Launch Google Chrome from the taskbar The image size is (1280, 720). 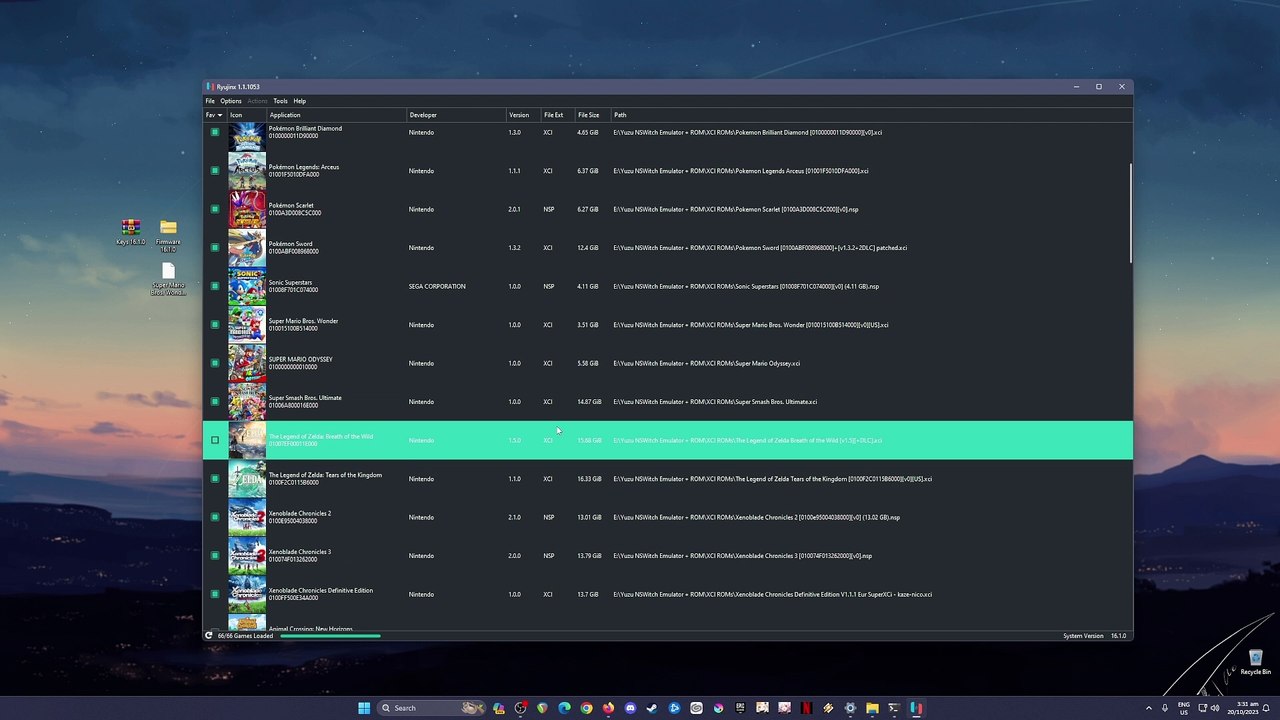[x=586, y=708]
